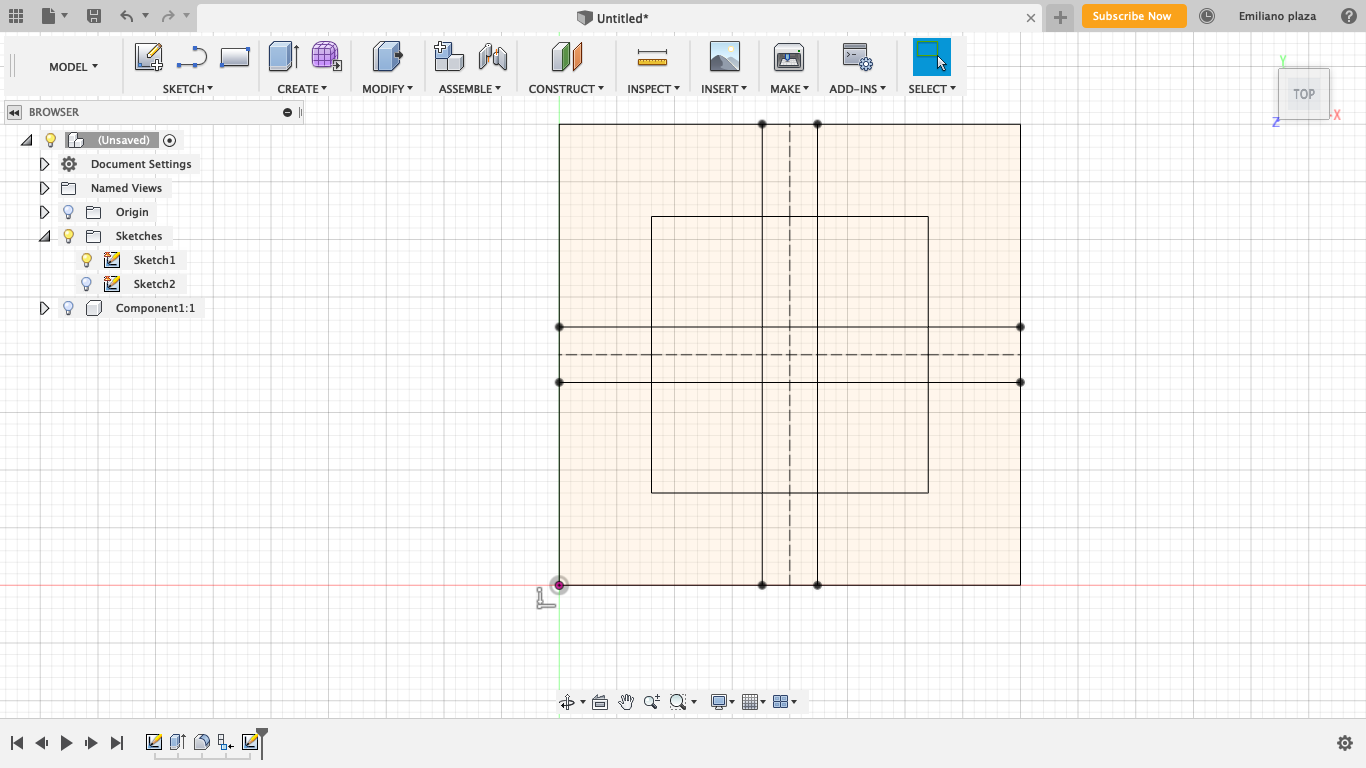Start Create Sketch tool
1366x768 pixels.
pyautogui.click(x=148, y=57)
